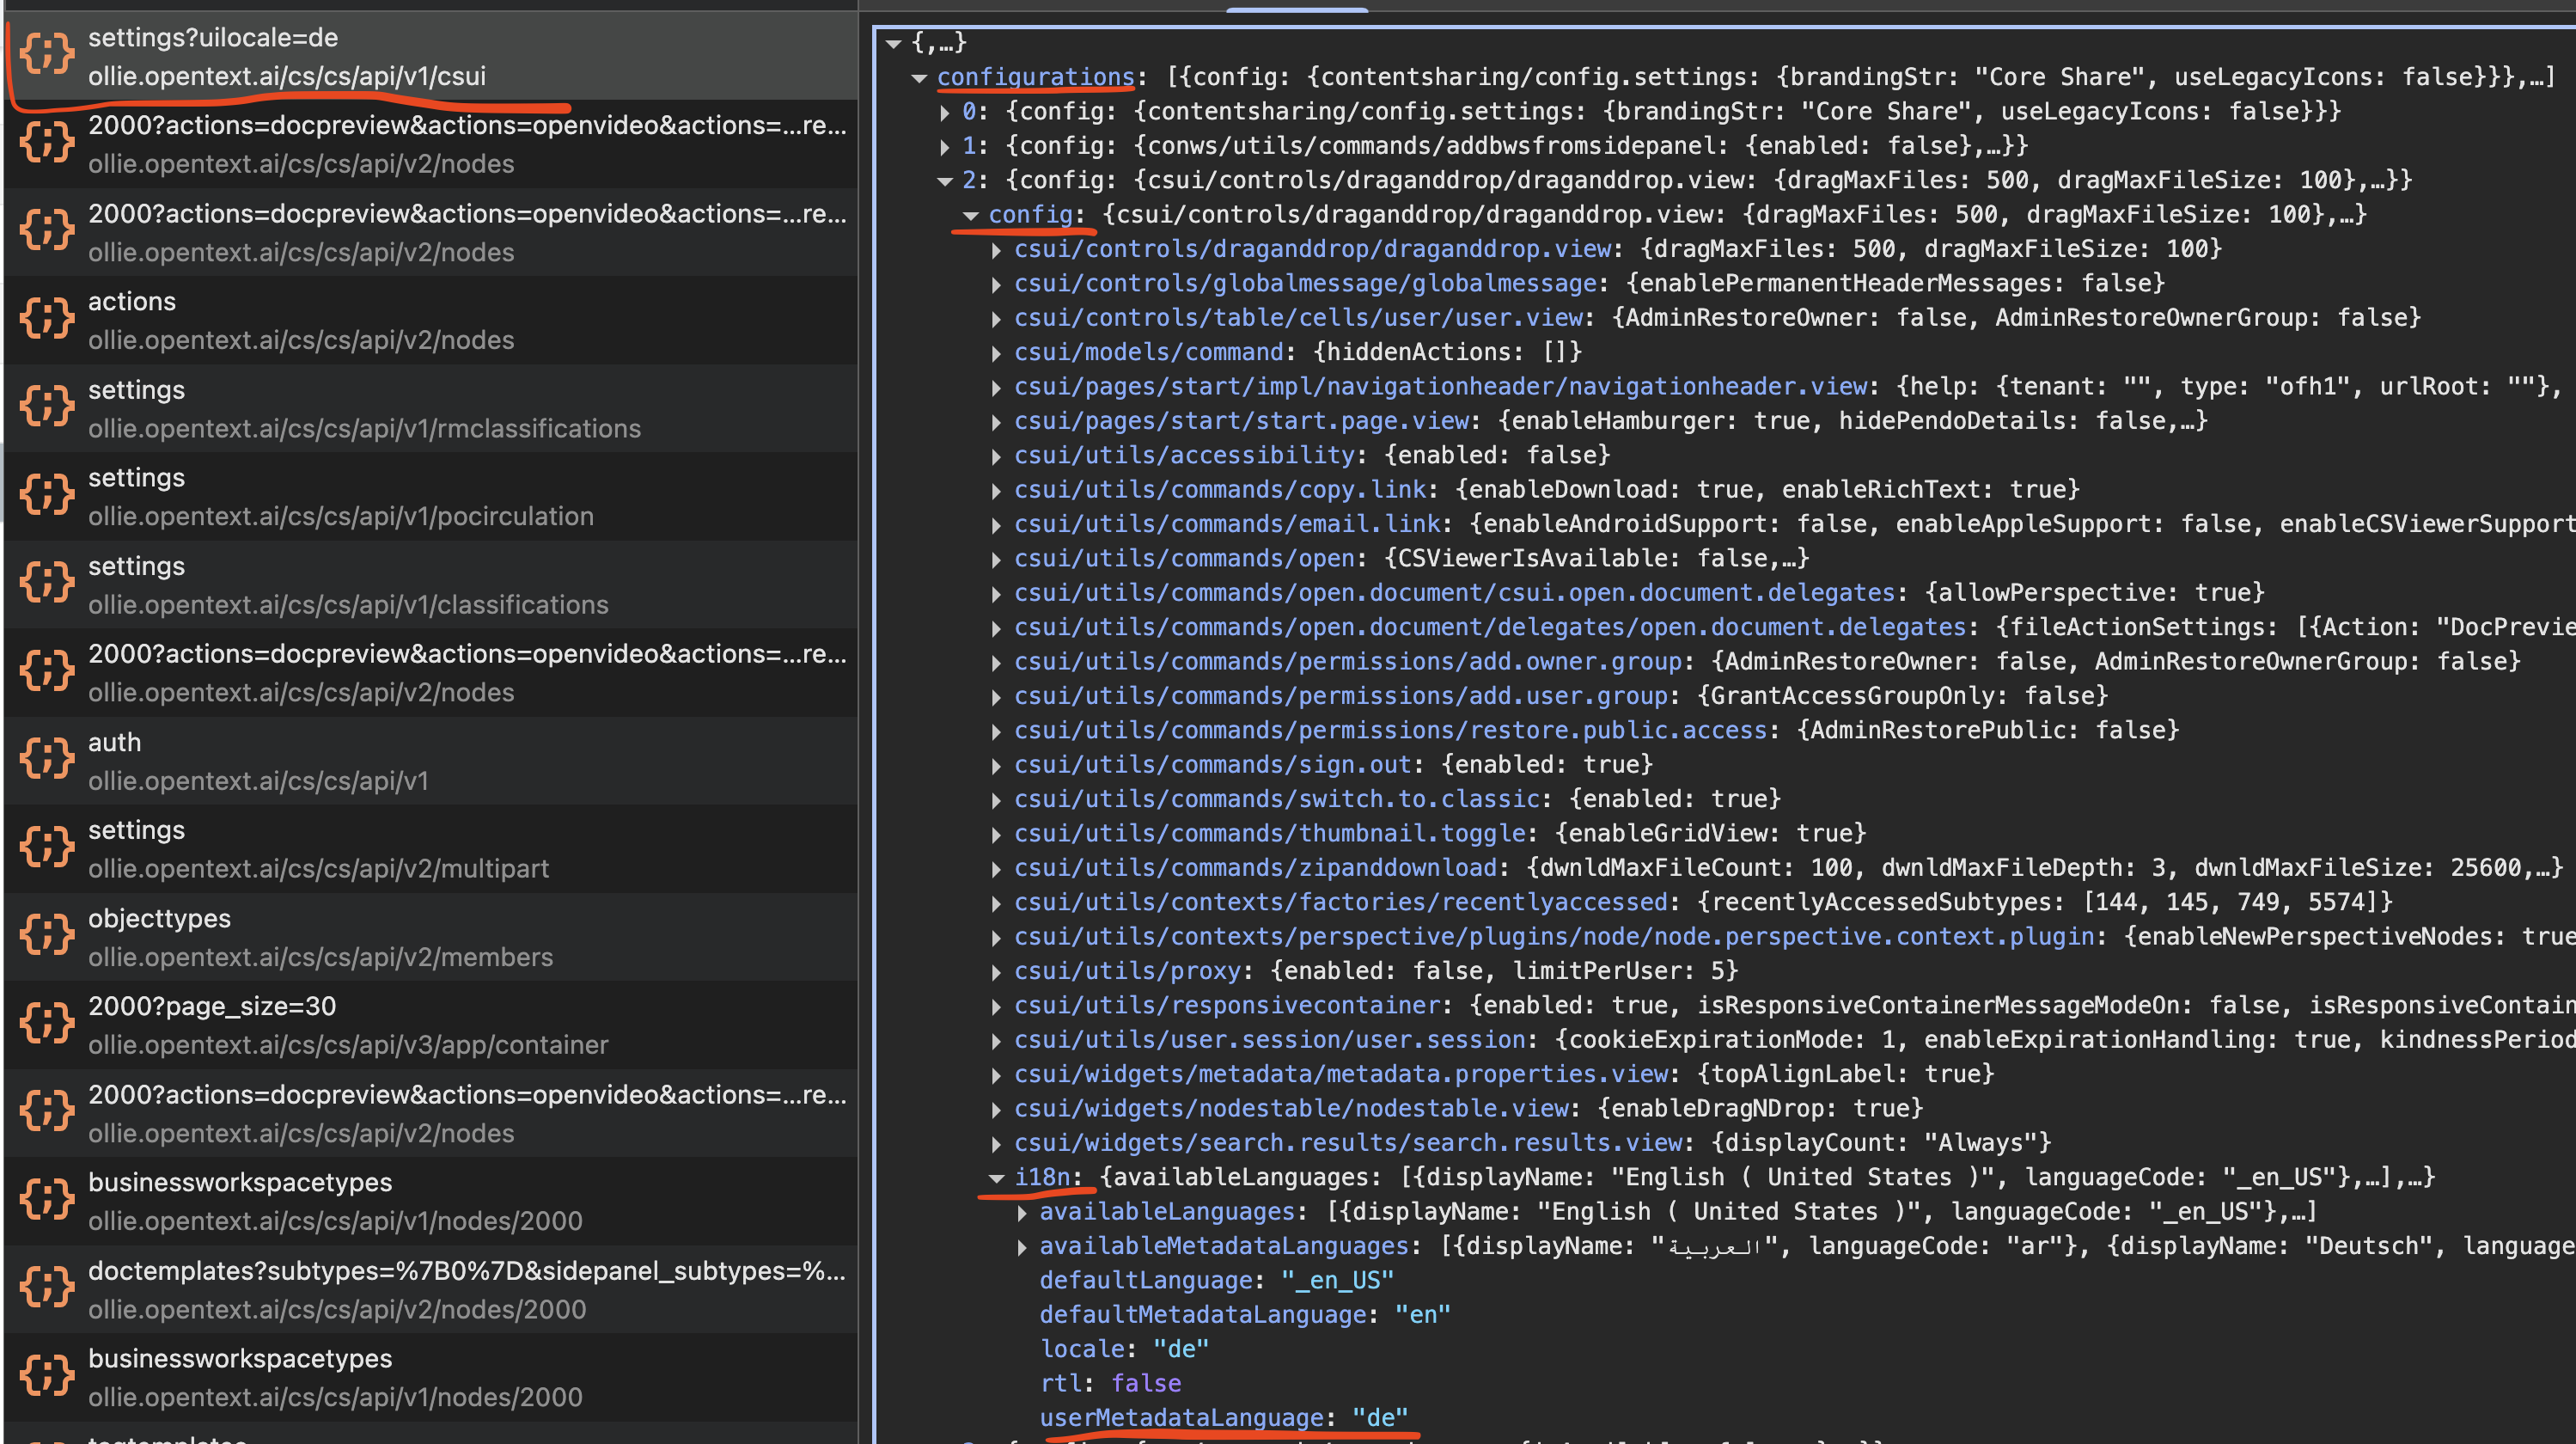The image size is (2576, 1444).
Task: Expand csui/controls/draganddrop/draganddrop.view node
Action: tap(997, 250)
